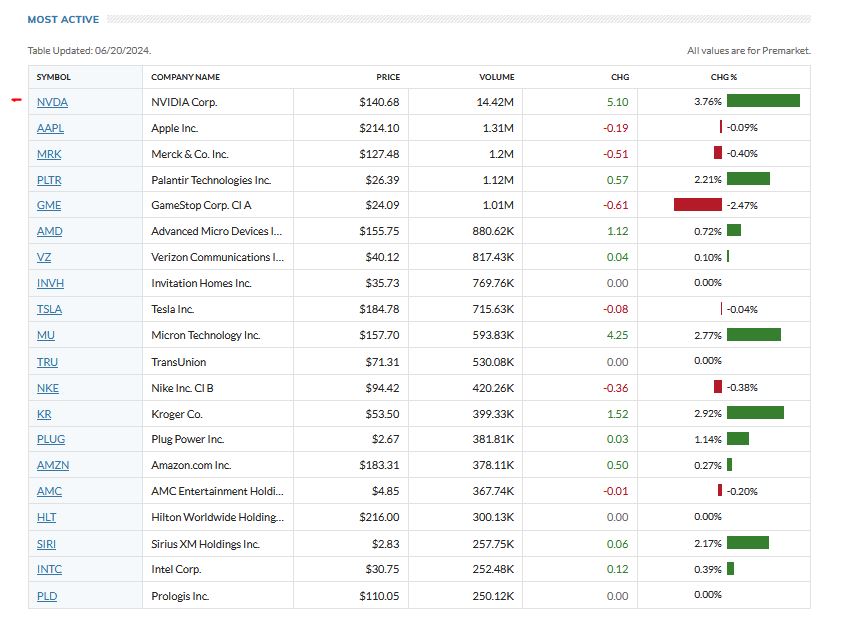Sort table by the VOLUME column header
Viewport: 858px width, 618px height.
496,77
